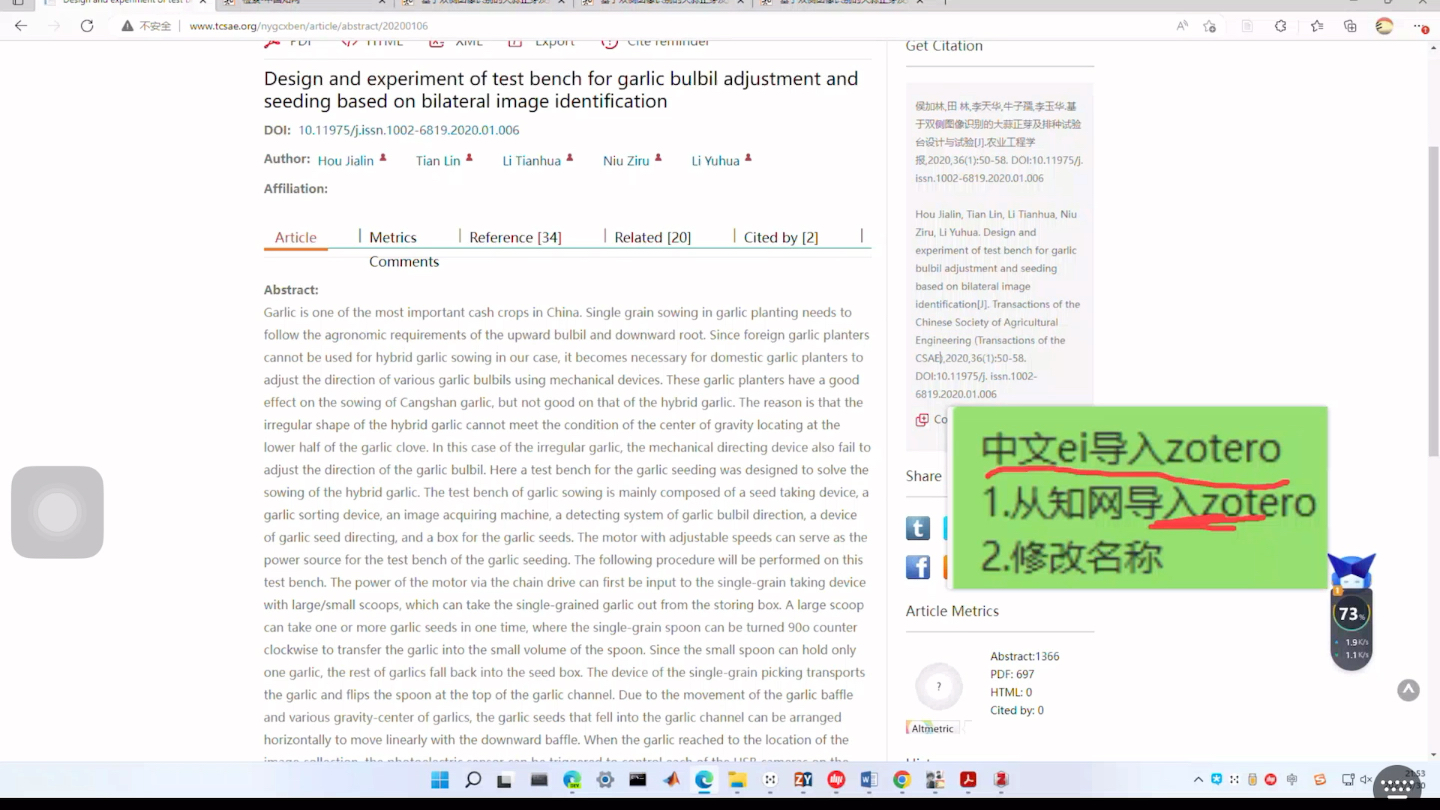Click the 'Get Citation' heading
Viewport: 1440px width, 810px height.
coord(944,46)
